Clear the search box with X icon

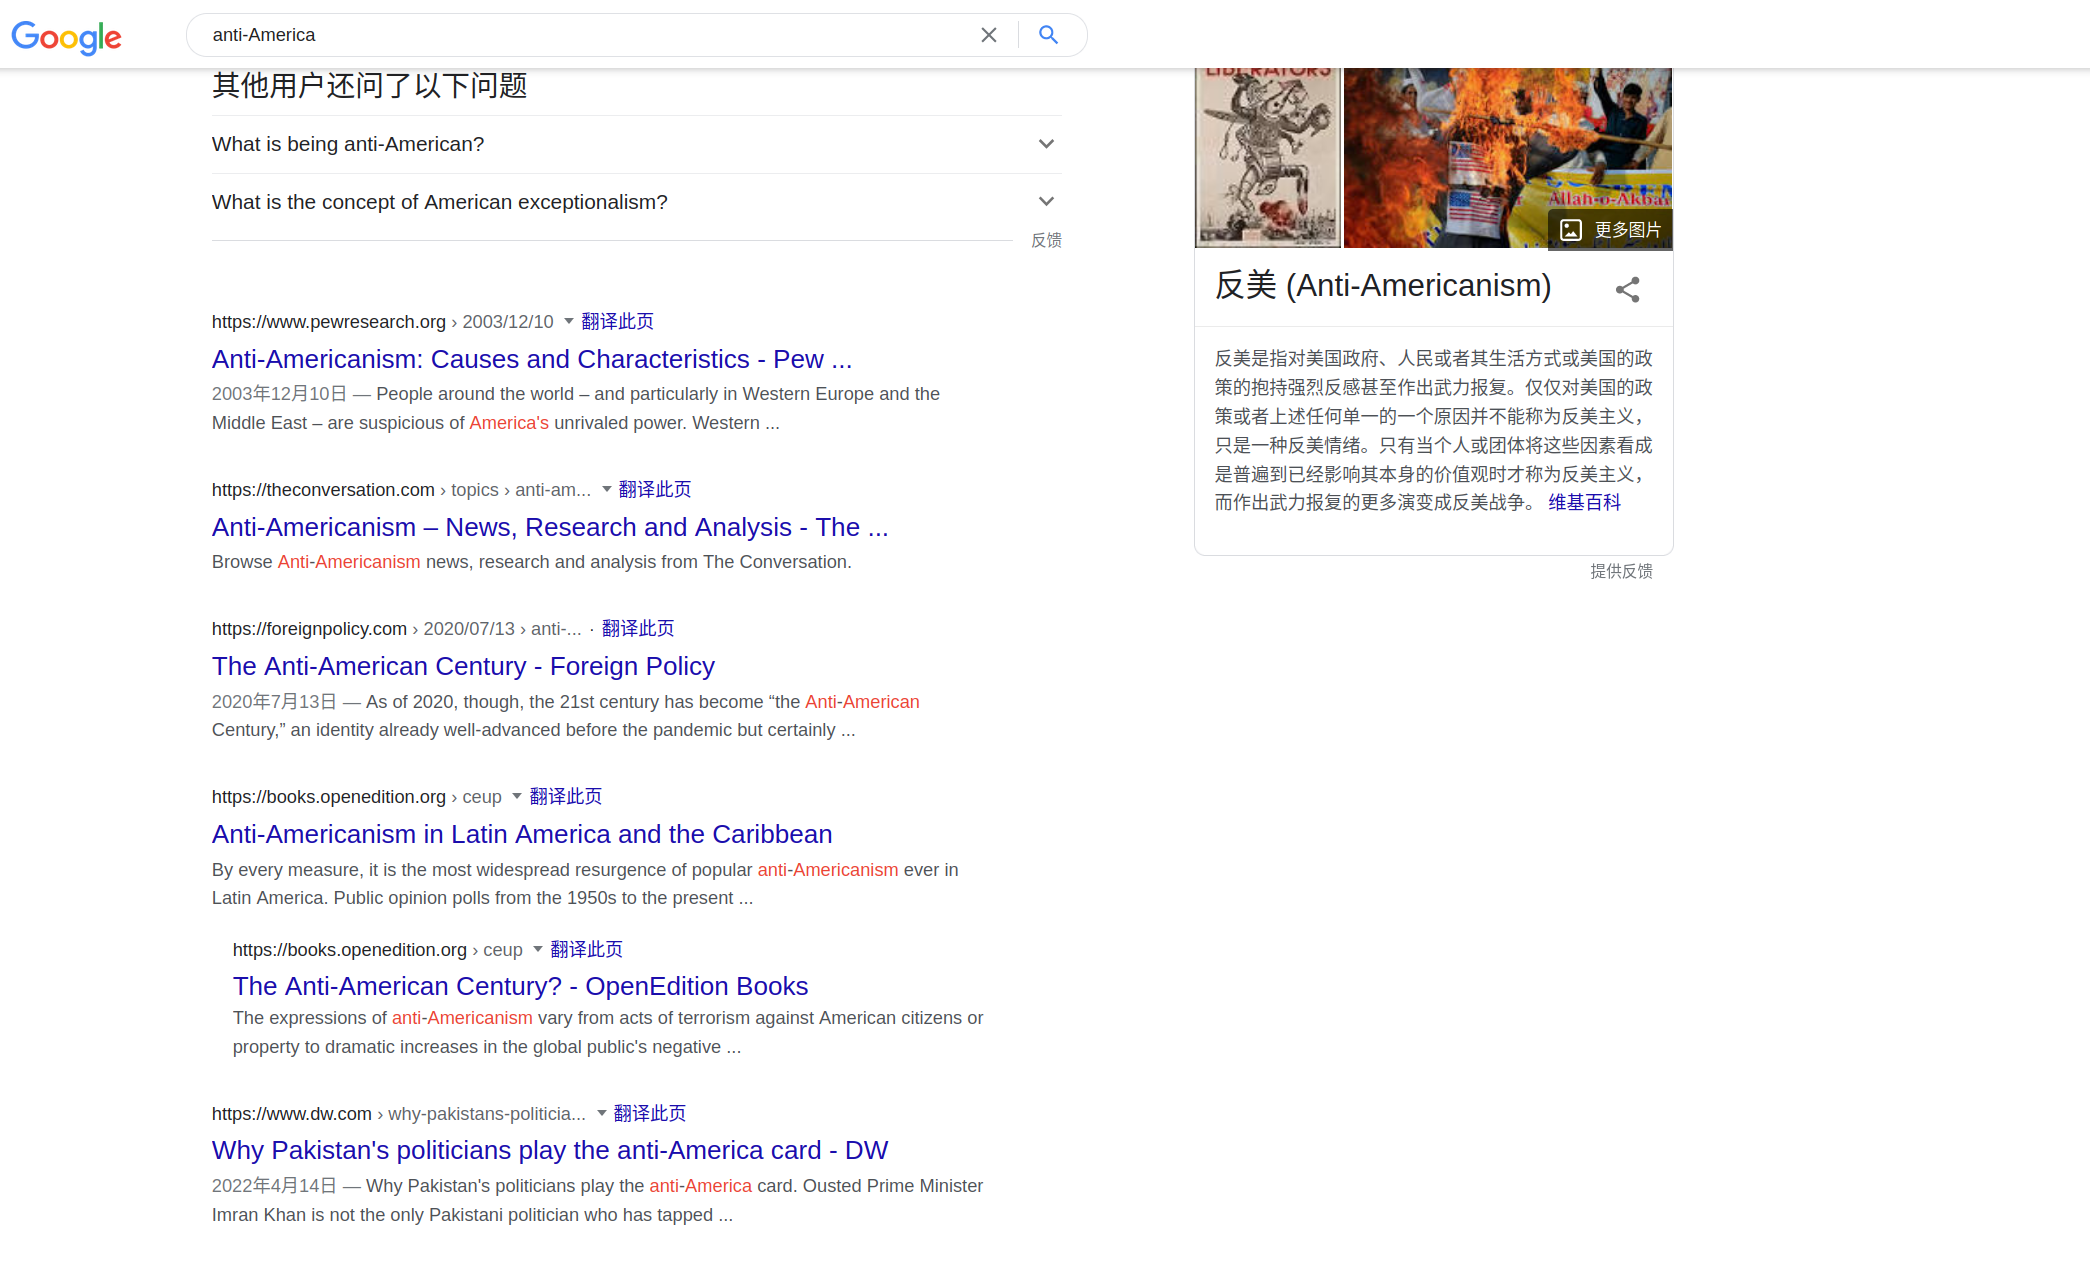coord(988,35)
